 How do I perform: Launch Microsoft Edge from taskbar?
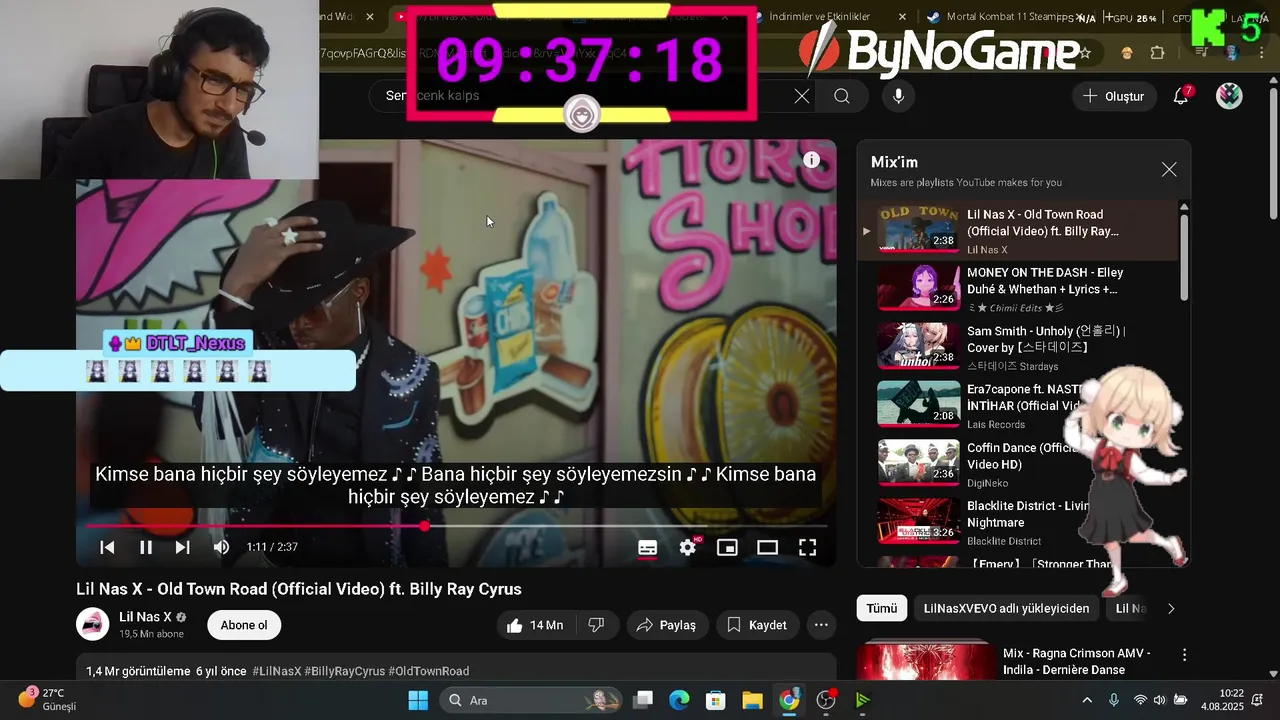pyautogui.click(x=680, y=700)
